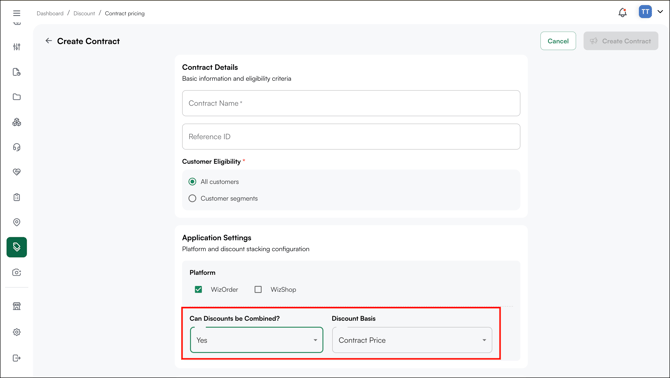Open the camera sidebar icon
This screenshot has width=670, height=378.
17,273
